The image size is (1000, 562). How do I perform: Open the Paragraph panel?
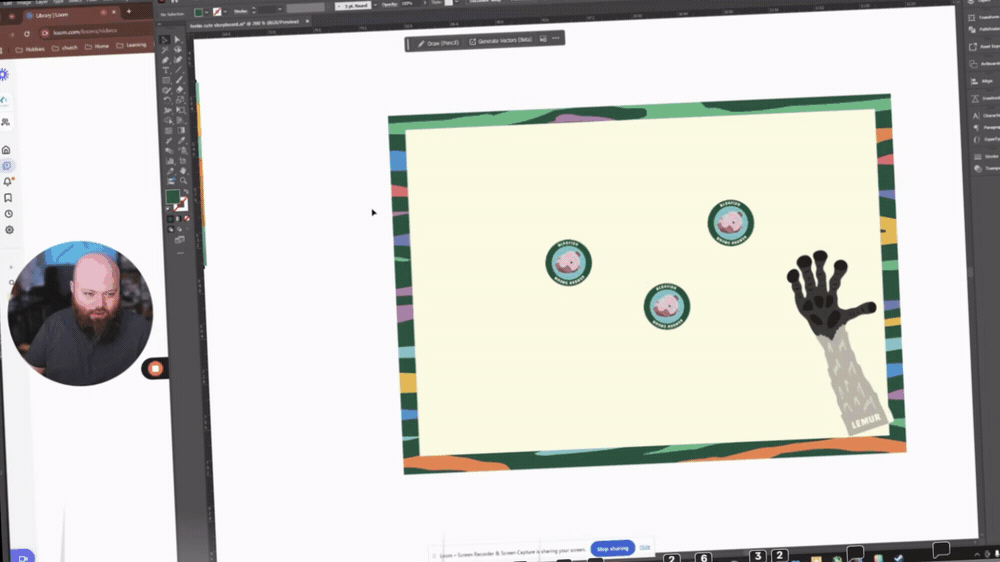pyautogui.click(x=985, y=128)
